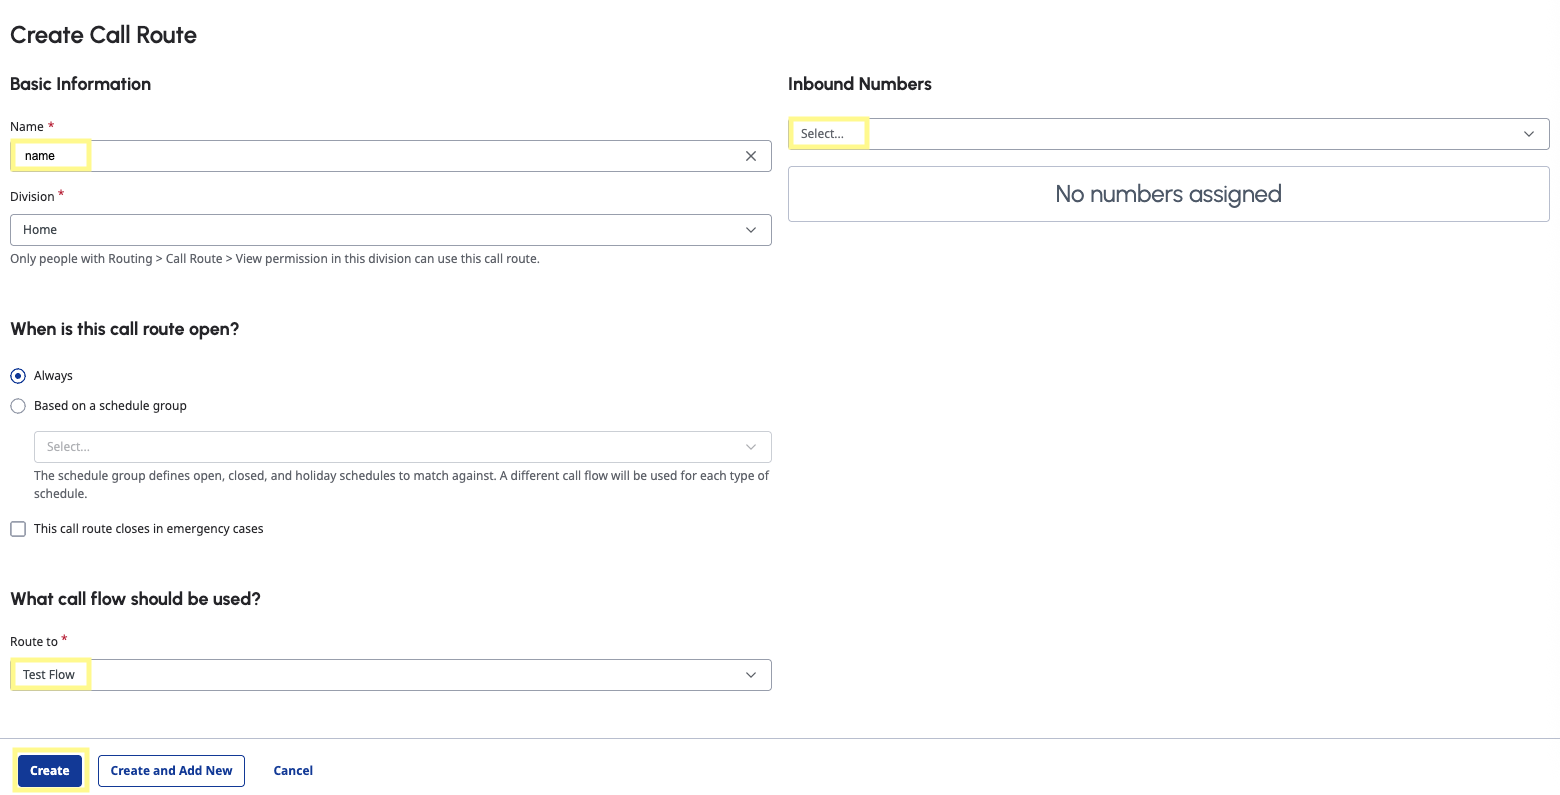Click the chevron arrow in the Route to field
1560x795 pixels.
751,675
